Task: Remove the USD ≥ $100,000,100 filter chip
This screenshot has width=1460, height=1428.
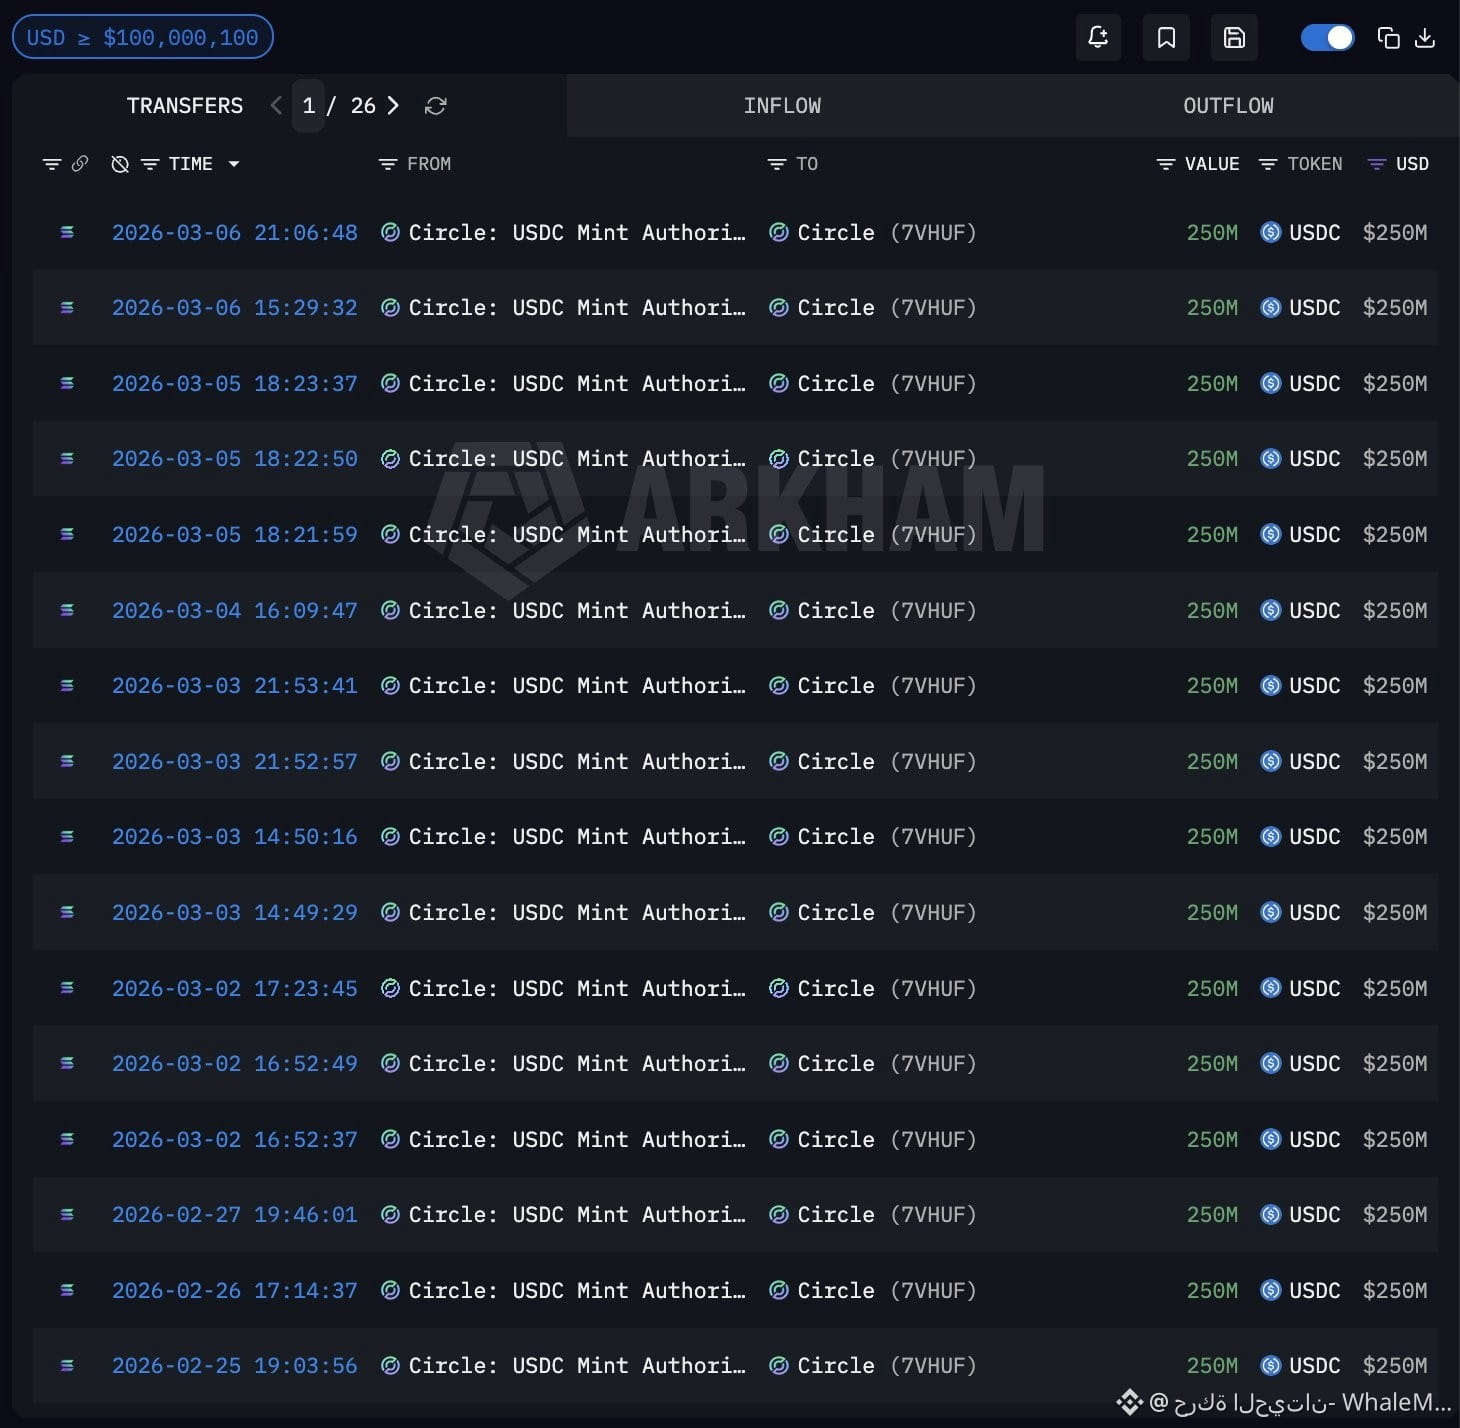Action: click(143, 37)
